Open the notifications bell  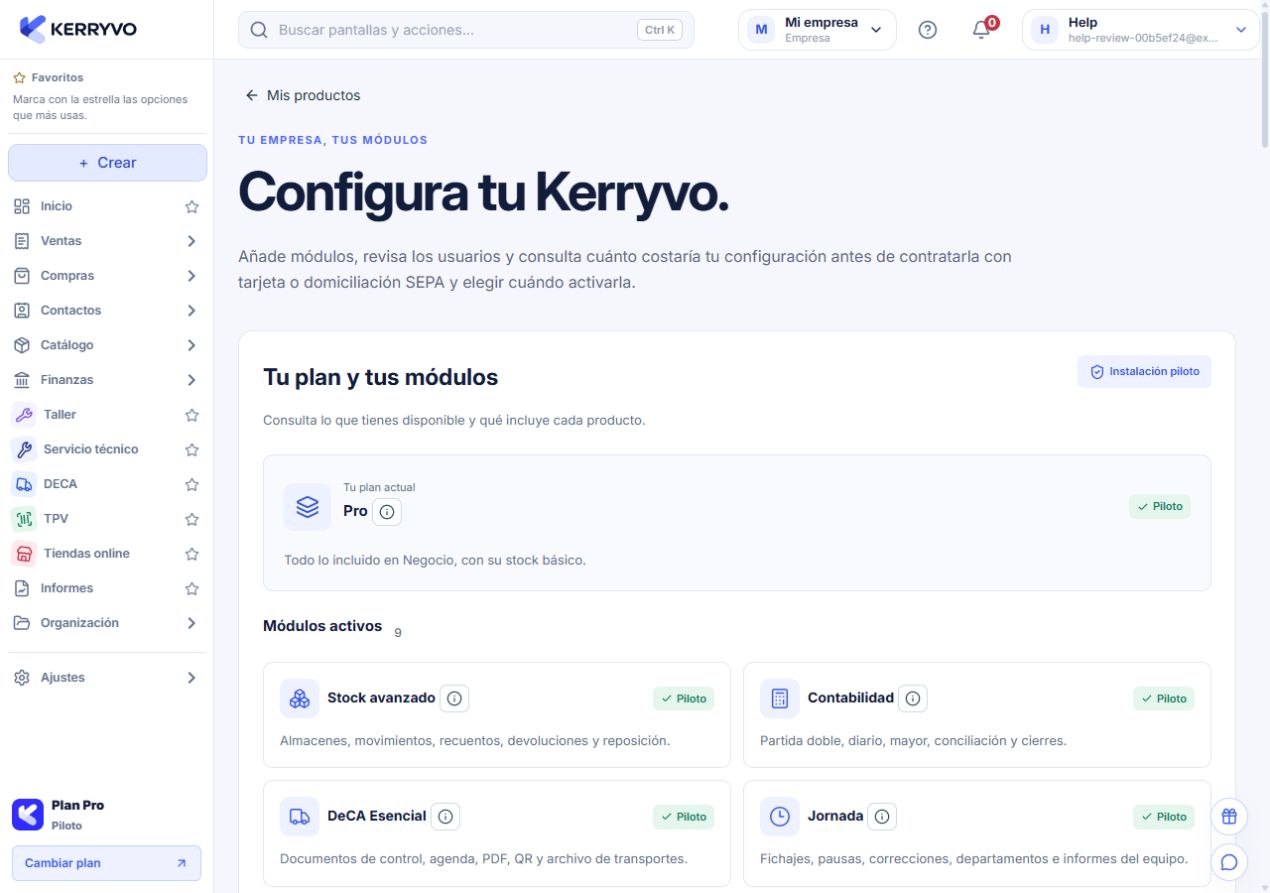click(982, 29)
